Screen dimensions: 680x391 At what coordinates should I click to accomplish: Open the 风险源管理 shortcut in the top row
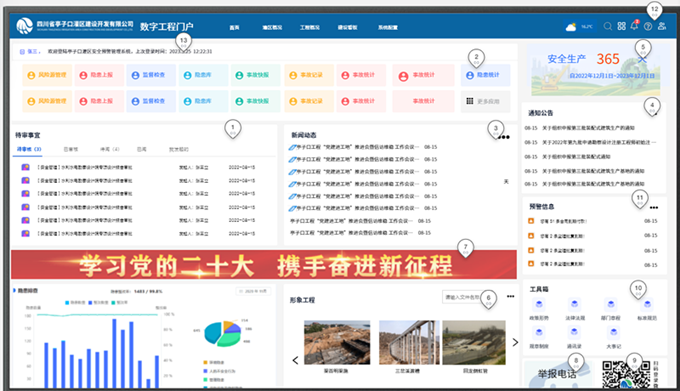[47, 75]
